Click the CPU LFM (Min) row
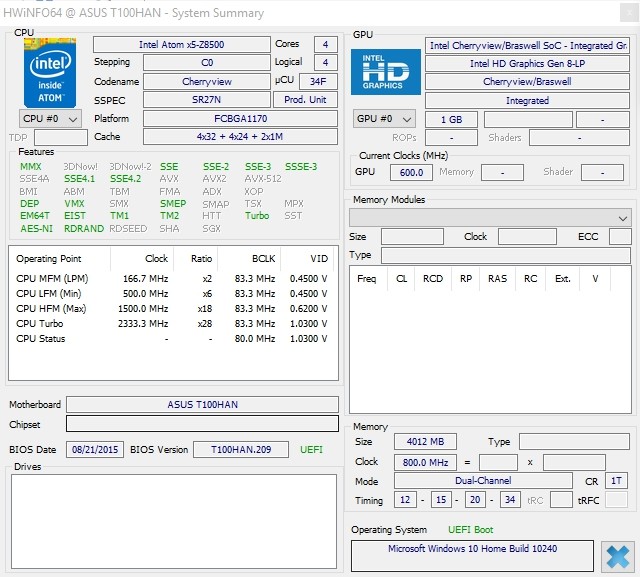The height and width of the screenshot is (577, 640). click(x=172, y=293)
